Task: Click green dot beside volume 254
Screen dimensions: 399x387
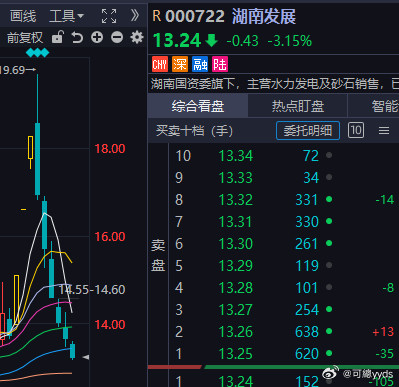Action: coord(329,309)
